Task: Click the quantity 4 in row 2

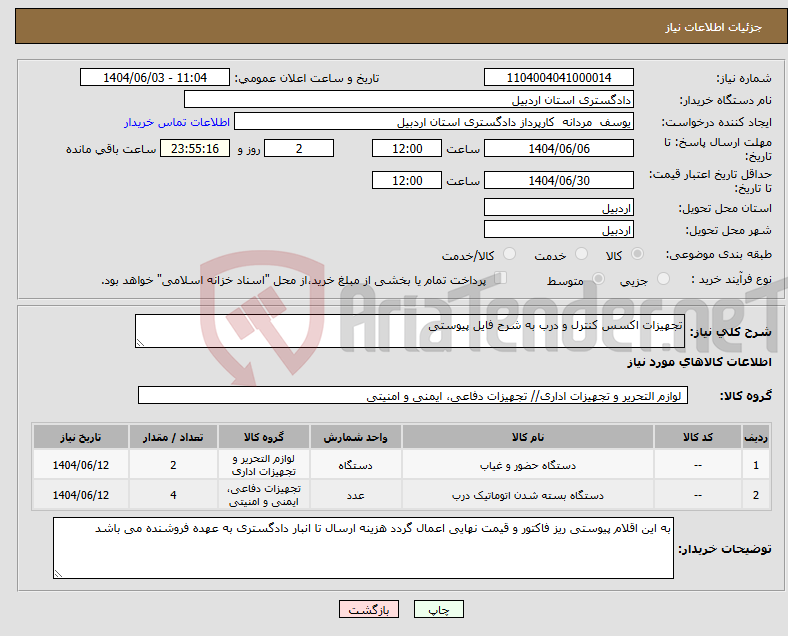Action: click(x=173, y=495)
